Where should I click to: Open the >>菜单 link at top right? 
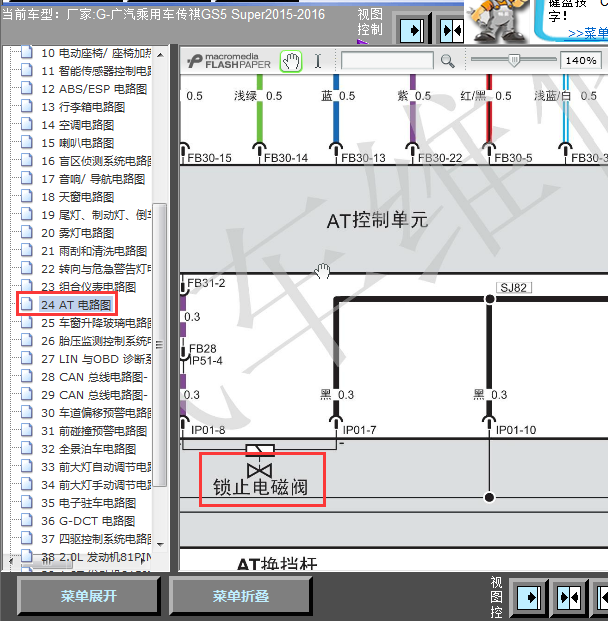pyautogui.click(x=588, y=32)
